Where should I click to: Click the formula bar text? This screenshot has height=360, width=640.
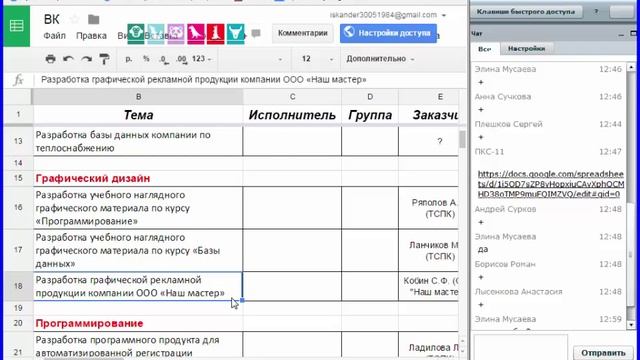(x=204, y=80)
